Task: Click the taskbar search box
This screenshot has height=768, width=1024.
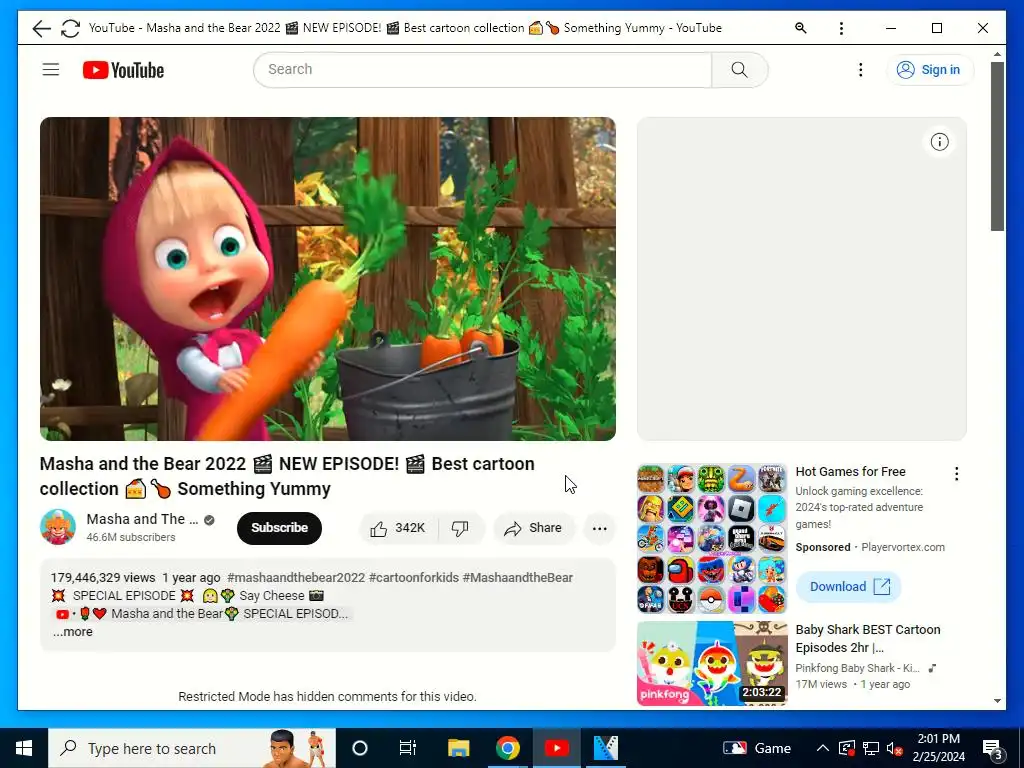Action: 192,748
